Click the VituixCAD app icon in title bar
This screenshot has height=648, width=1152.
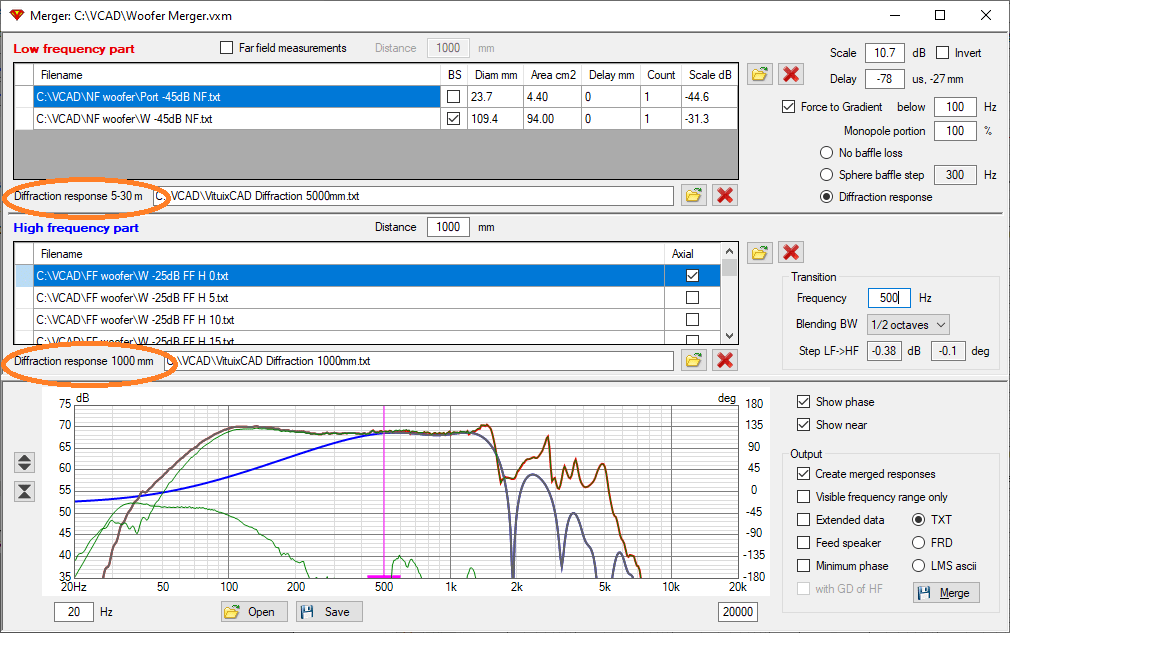coord(16,15)
